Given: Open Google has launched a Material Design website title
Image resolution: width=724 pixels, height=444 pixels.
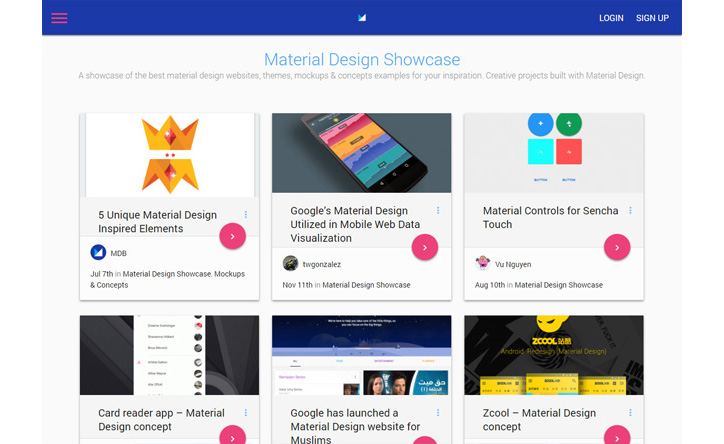Looking at the screenshot, I should pos(355,426).
